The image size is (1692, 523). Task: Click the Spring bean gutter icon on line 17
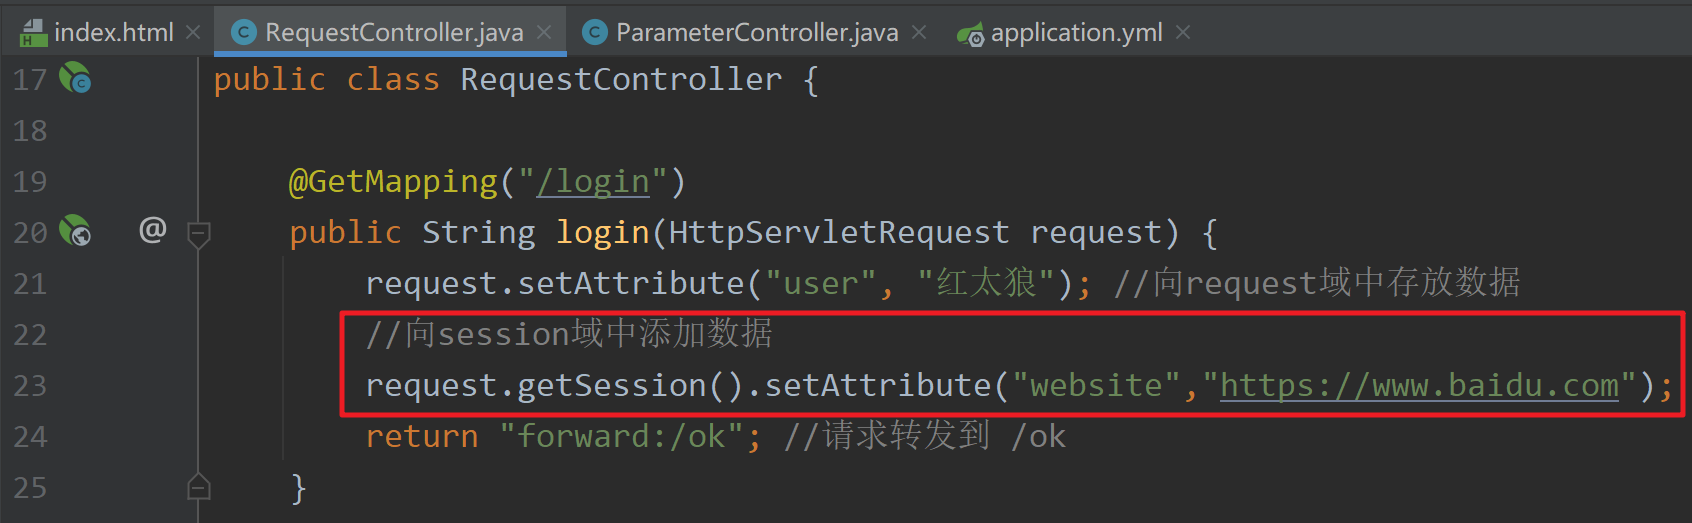75,78
